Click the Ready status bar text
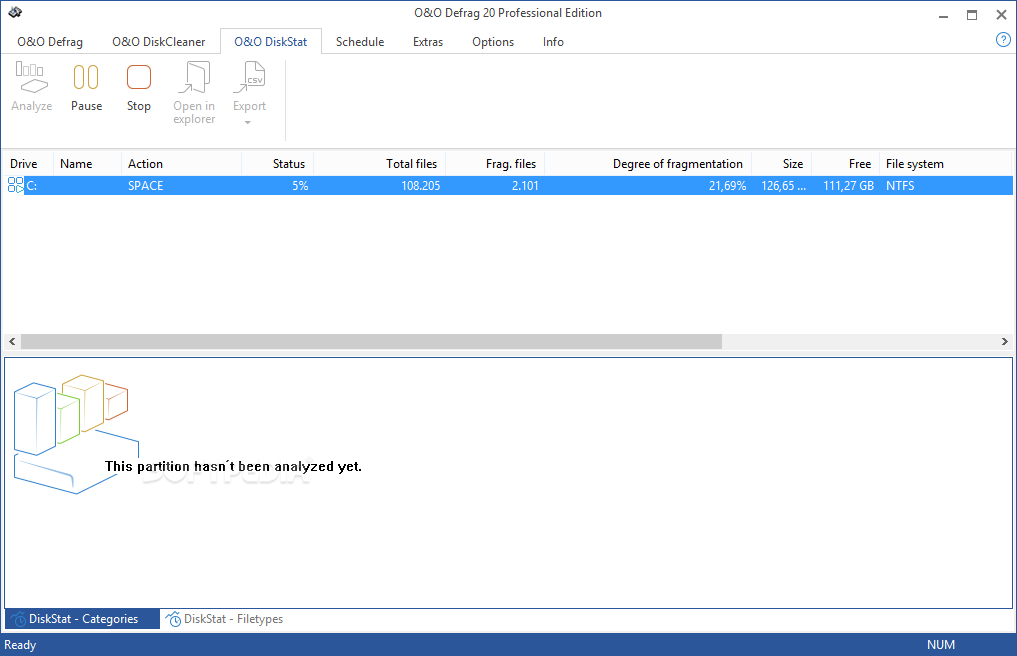Screen dimensions: 1017x656 coord(20,645)
